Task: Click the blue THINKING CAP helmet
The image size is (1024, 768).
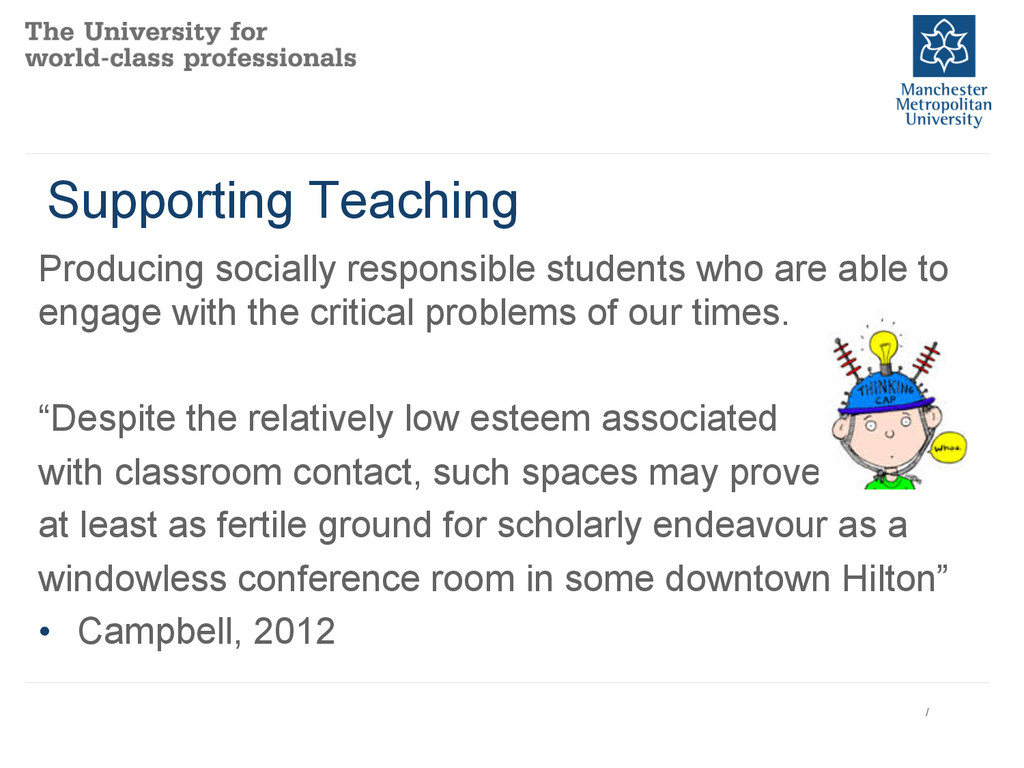Action: pyautogui.click(x=886, y=394)
